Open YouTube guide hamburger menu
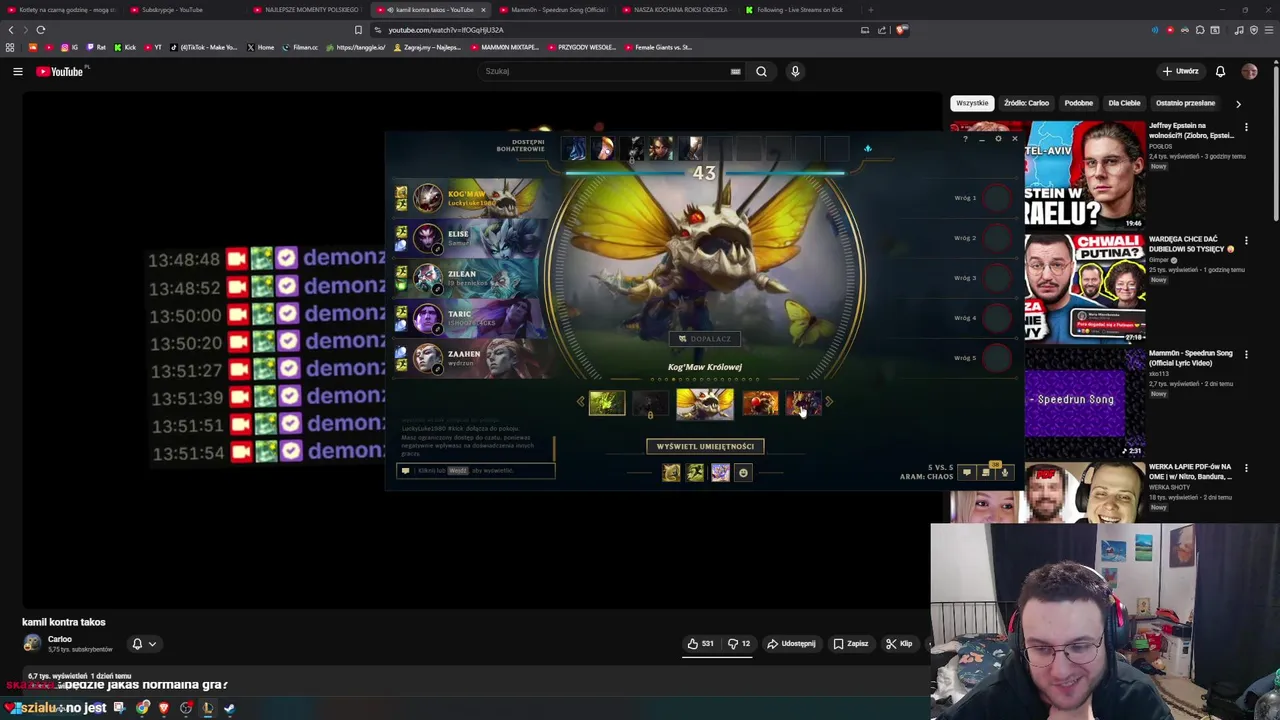1280x720 pixels. [17, 71]
